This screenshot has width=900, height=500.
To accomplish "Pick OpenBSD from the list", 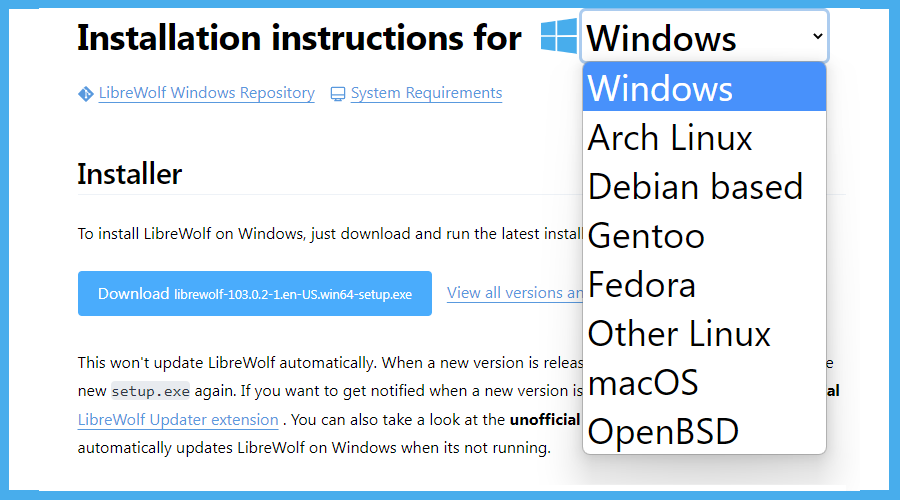I will click(704, 431).
